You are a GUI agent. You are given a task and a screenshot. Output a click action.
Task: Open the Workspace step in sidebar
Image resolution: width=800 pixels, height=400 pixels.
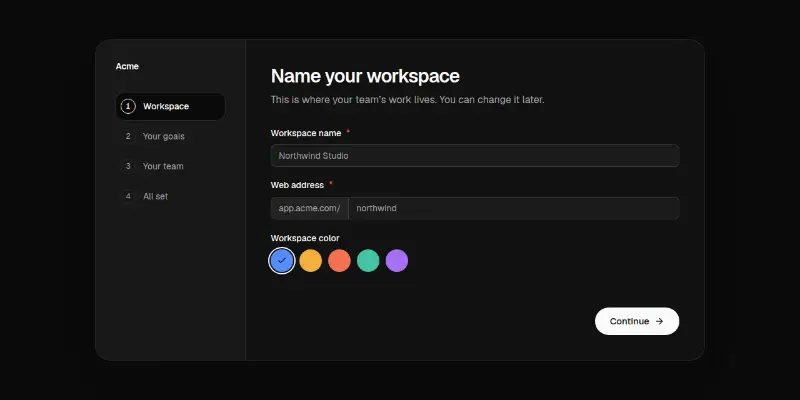coord(170,106)
